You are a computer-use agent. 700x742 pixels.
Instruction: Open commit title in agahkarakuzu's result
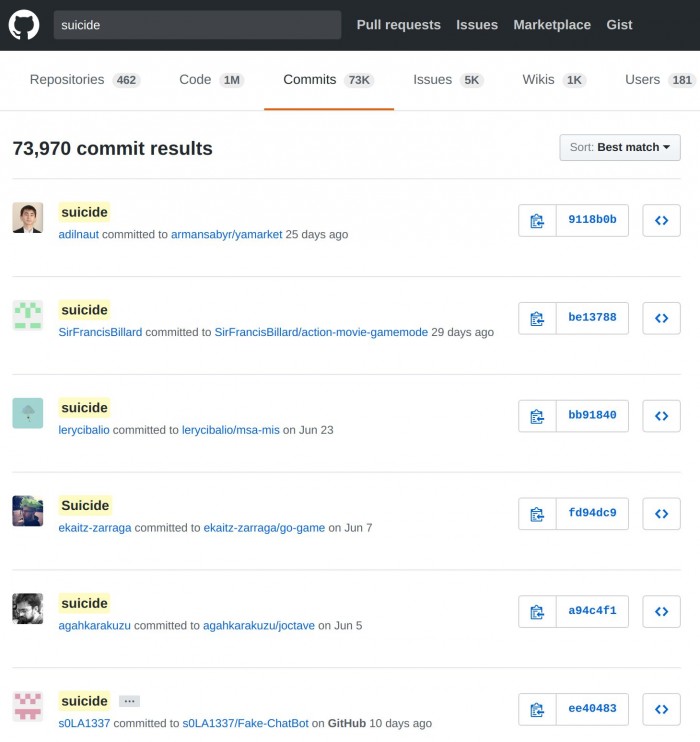[84, 604]
